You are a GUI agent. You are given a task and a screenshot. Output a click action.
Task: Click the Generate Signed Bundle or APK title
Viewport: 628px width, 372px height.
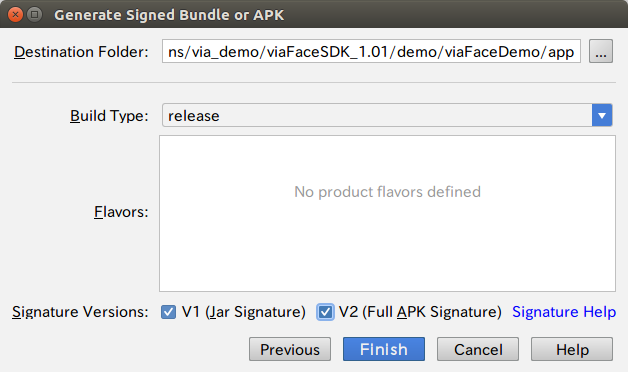tap(169, 15)
